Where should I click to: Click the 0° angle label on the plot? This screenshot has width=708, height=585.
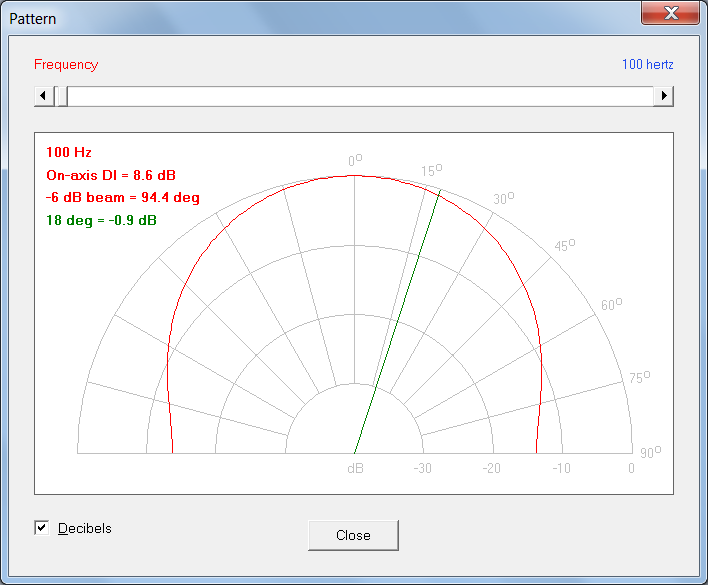pos(355,160)
